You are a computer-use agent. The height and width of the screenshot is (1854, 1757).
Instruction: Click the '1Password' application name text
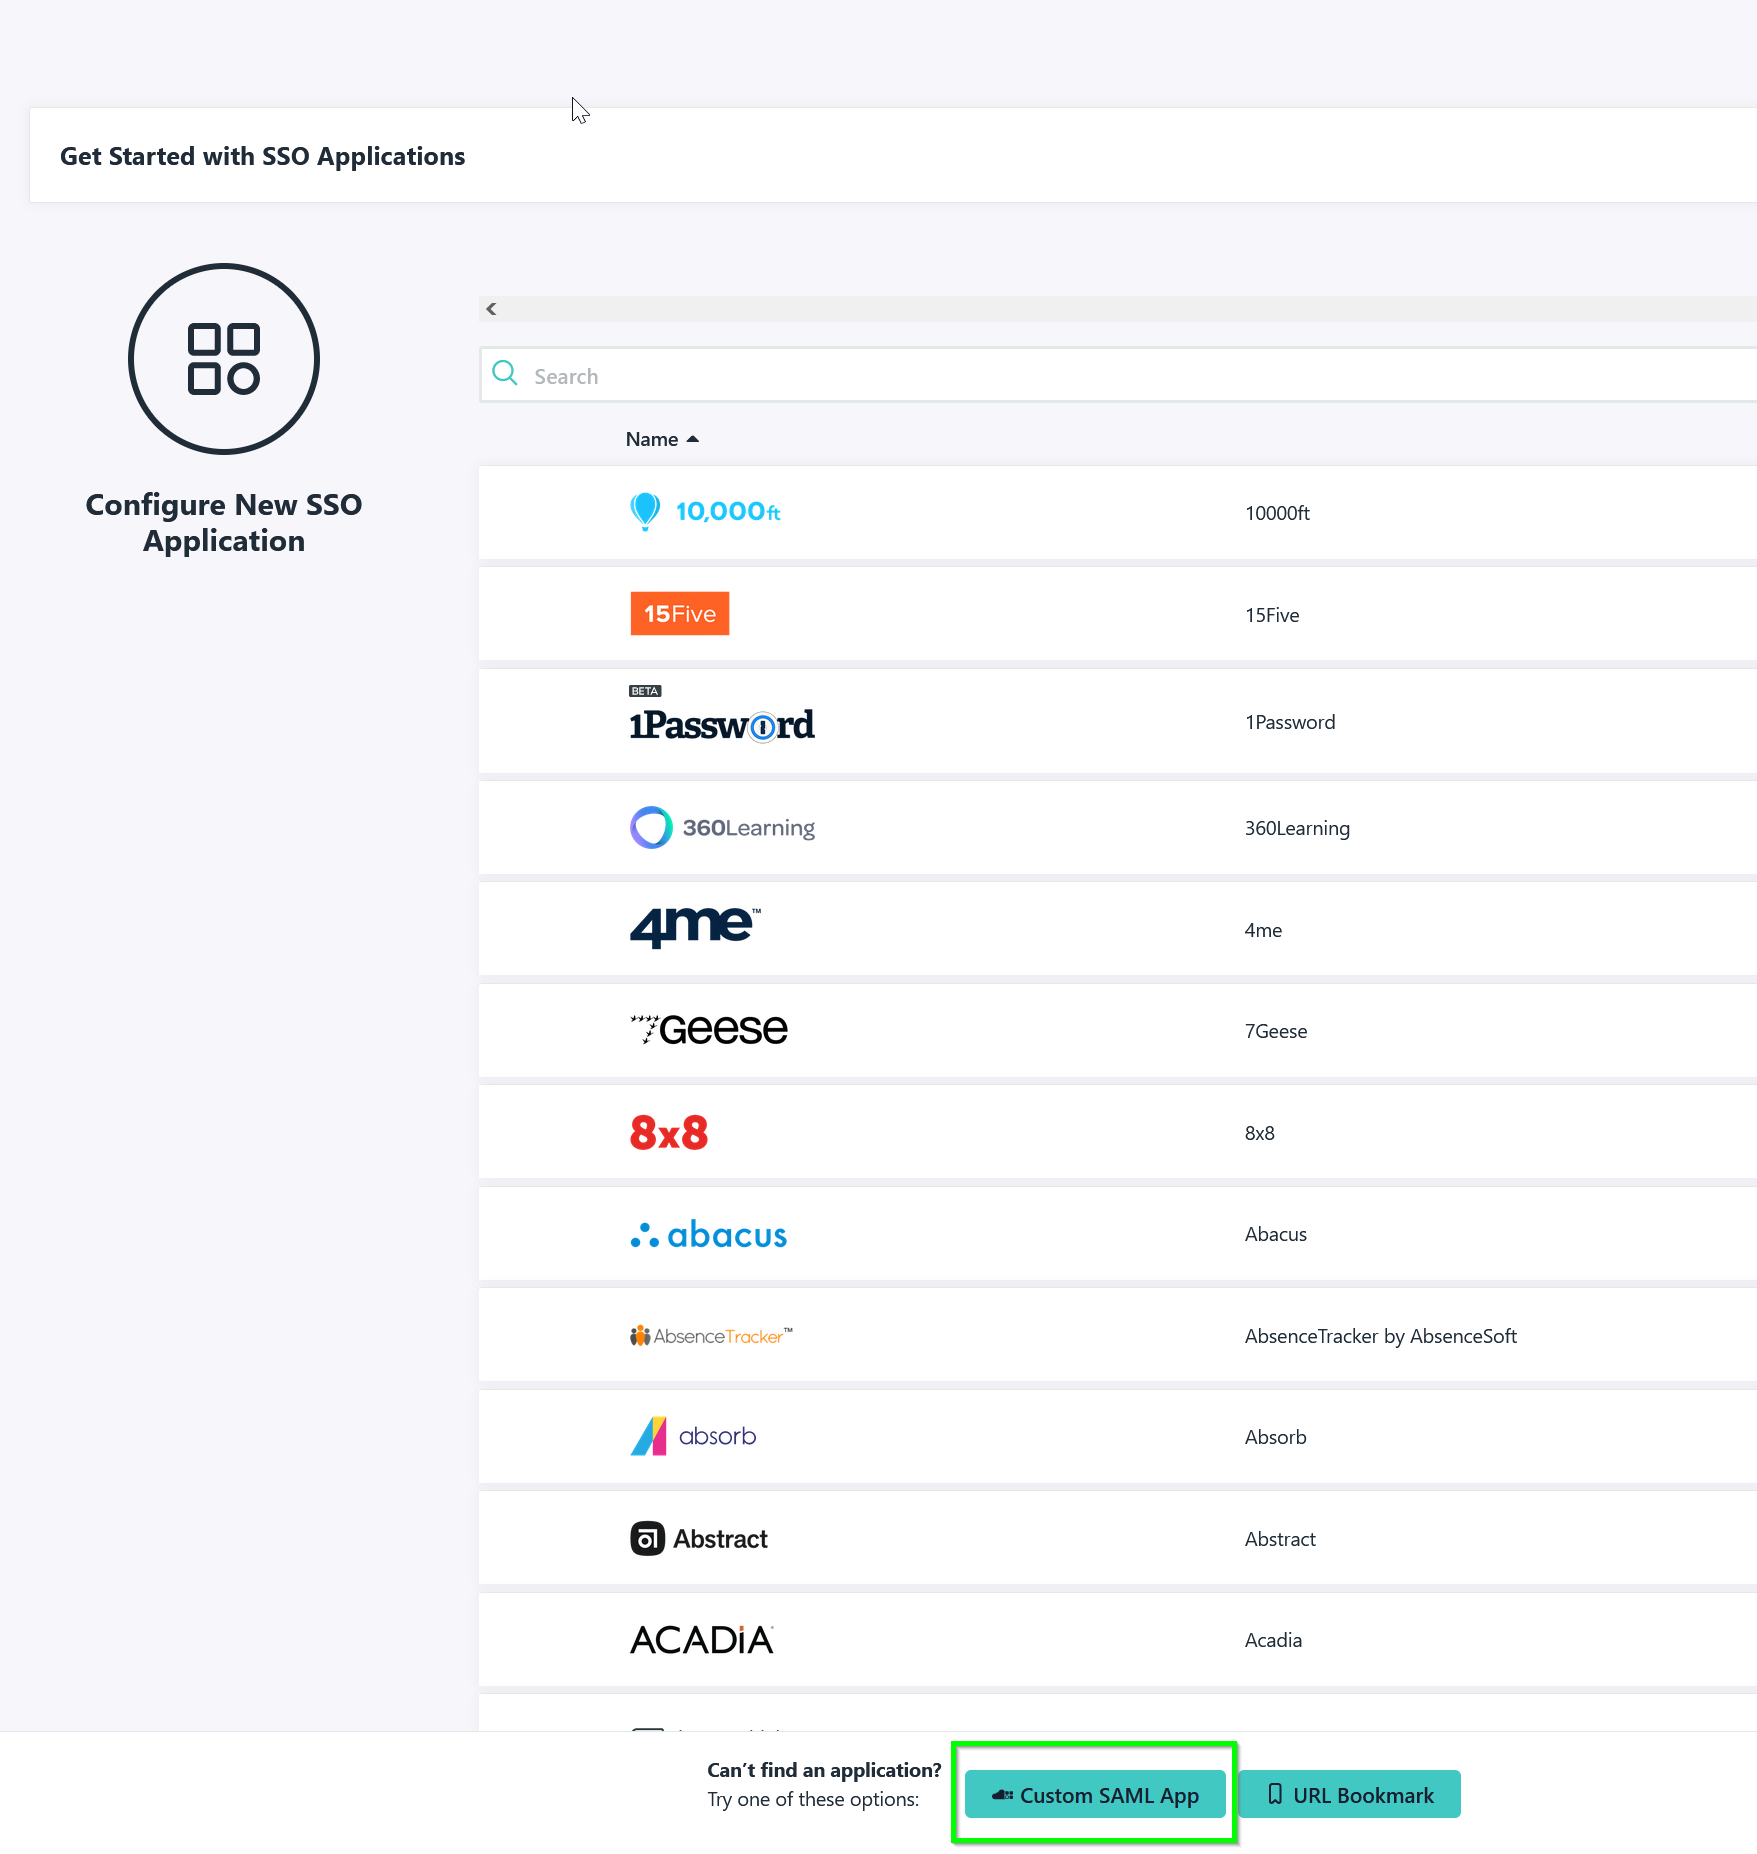click(1290, 722)
